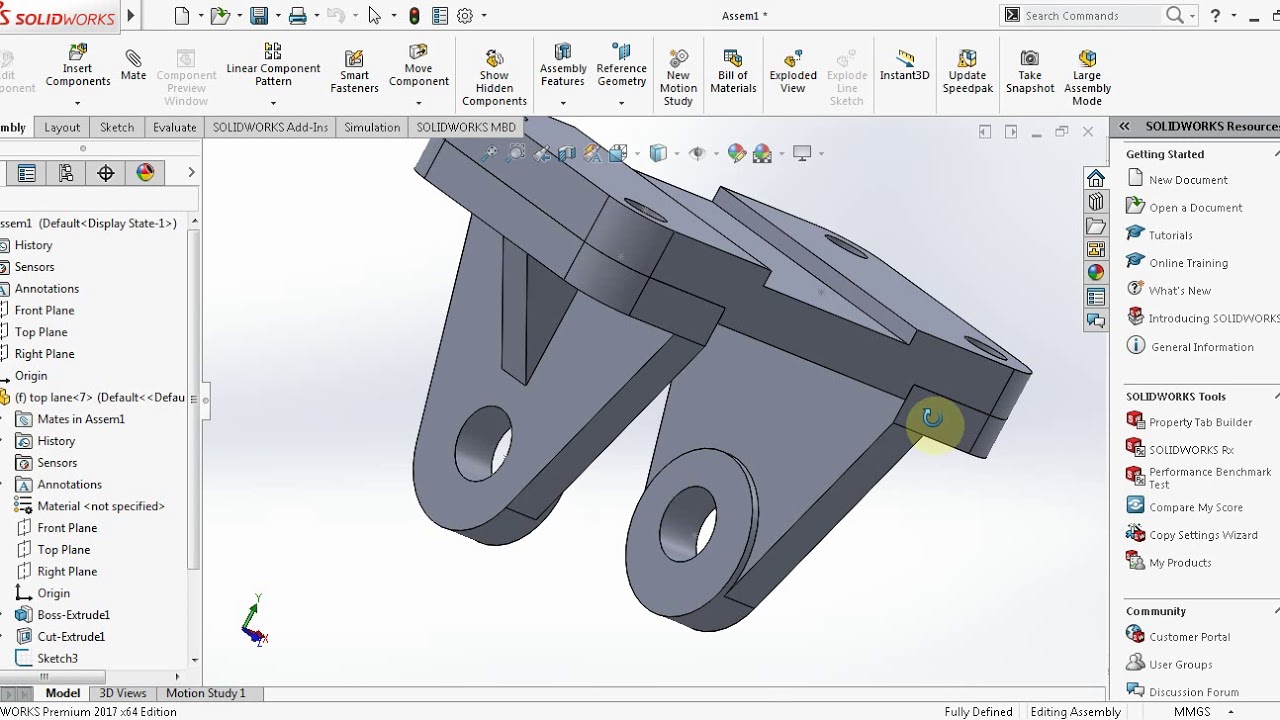Open Bill of Materials tool
Image resolution: width=1280 pixels, height=720 pixels.
point(733,72)
